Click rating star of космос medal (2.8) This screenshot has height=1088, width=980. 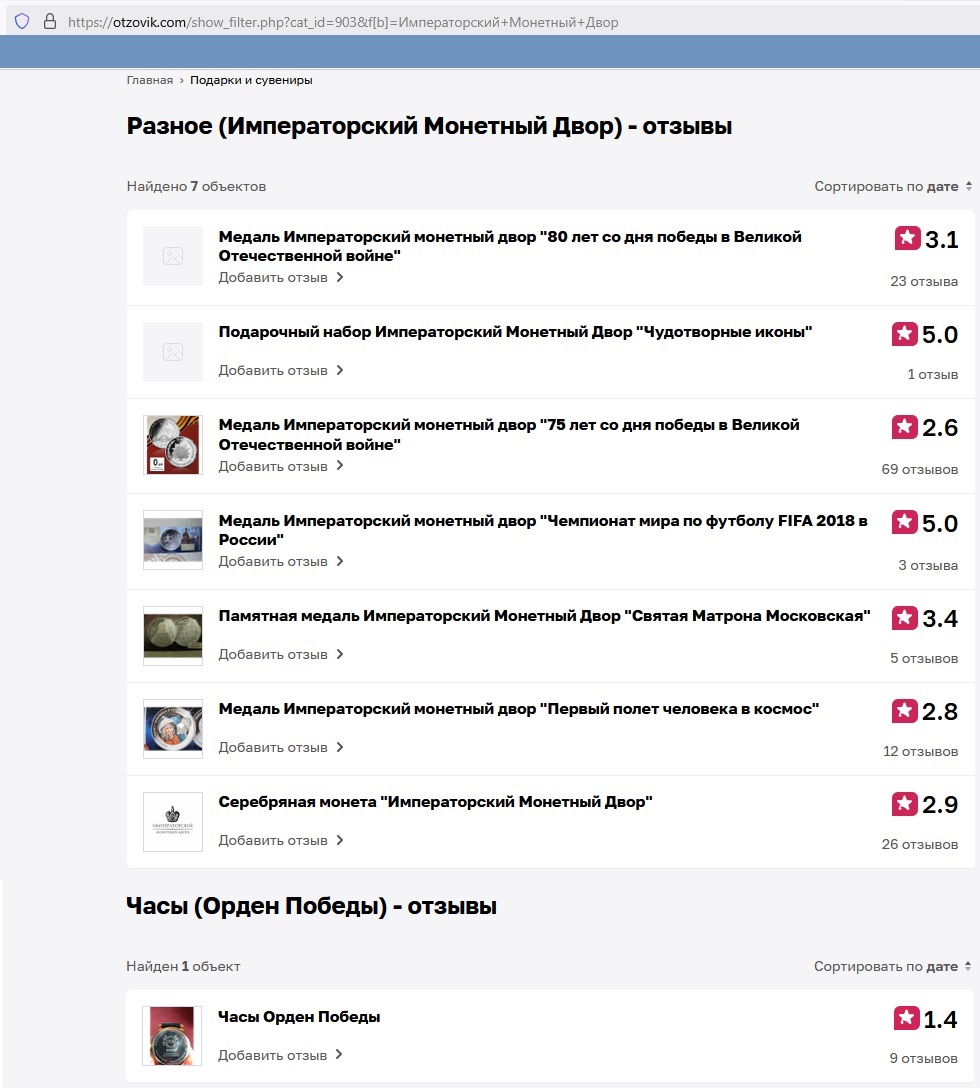(904, 711)
